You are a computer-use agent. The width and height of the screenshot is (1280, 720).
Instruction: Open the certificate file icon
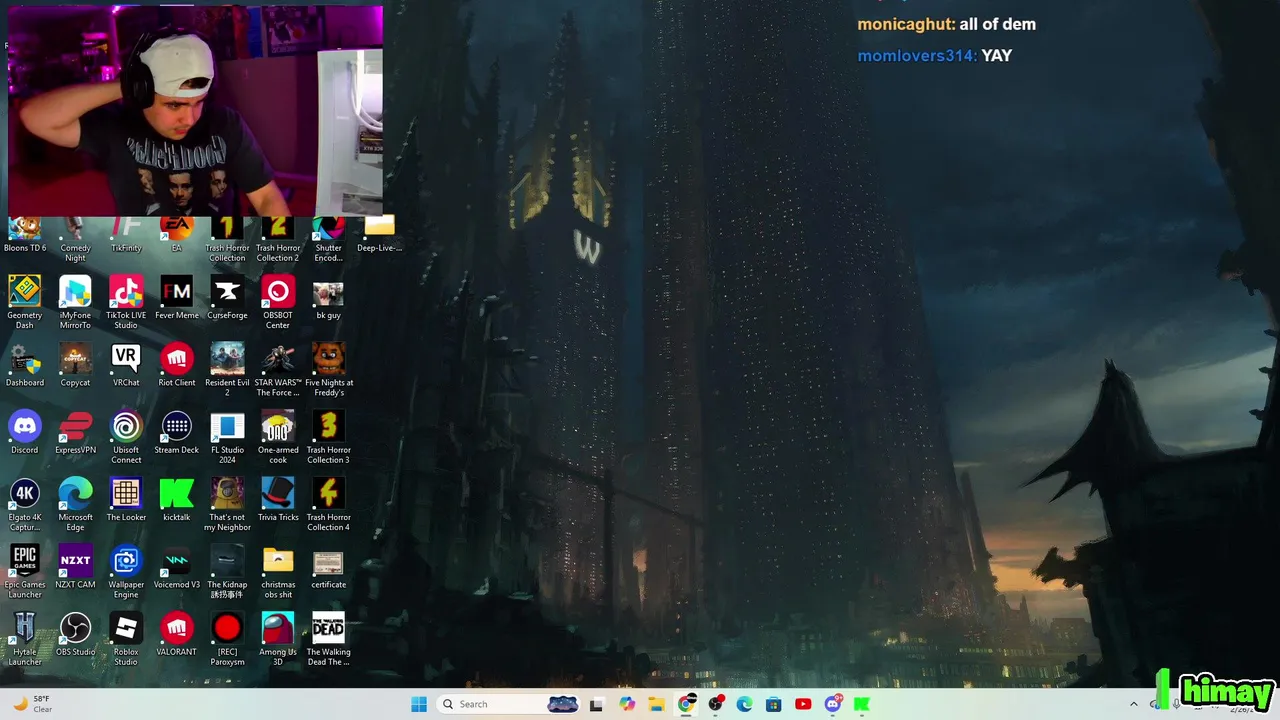pyautogui.click(x=328, y=566)
